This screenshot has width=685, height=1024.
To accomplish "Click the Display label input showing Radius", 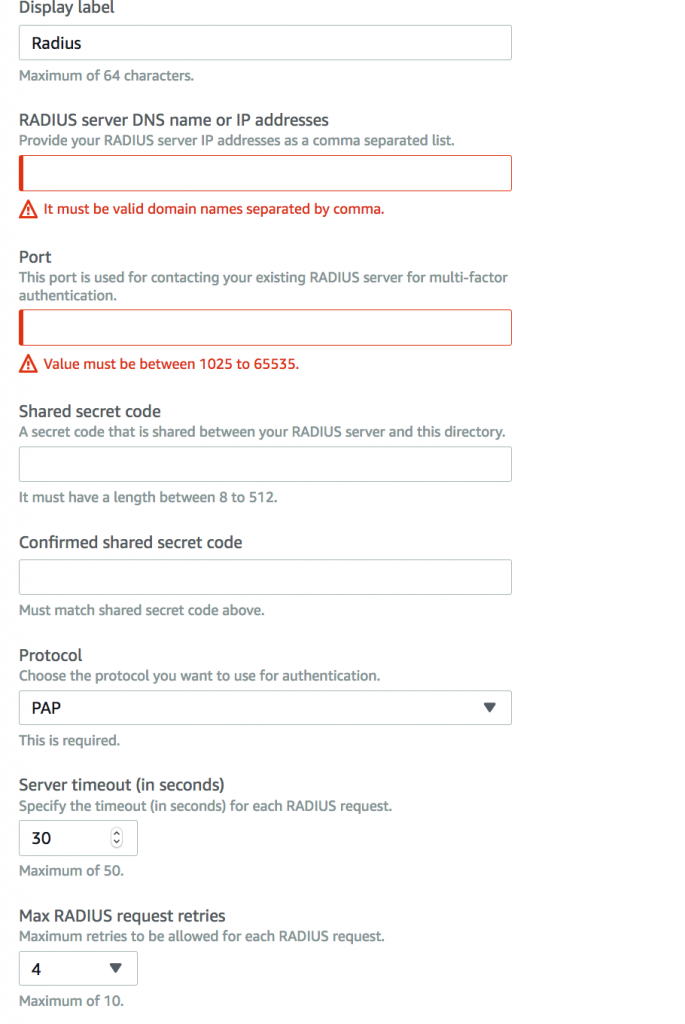I will point(265,42).
